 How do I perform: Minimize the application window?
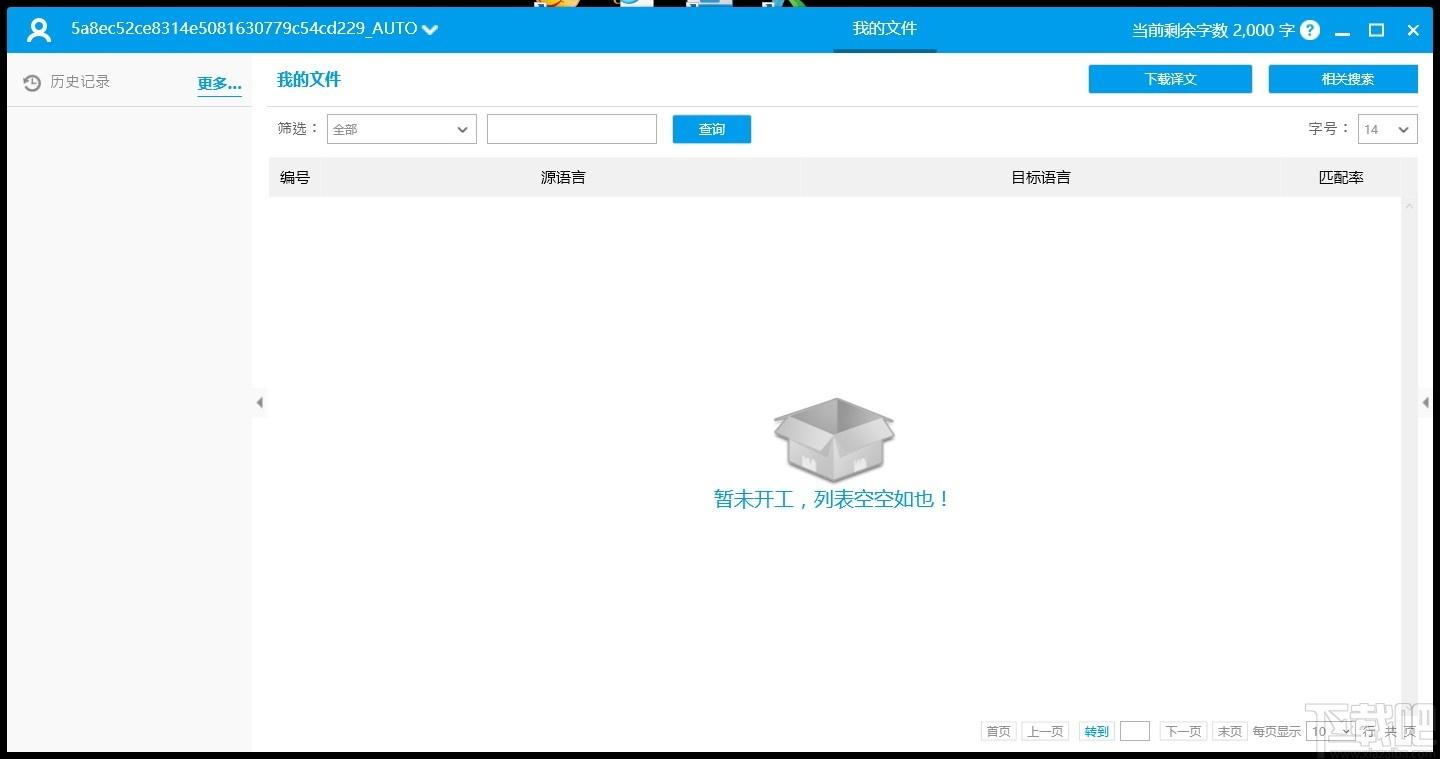pos(1341,30)
